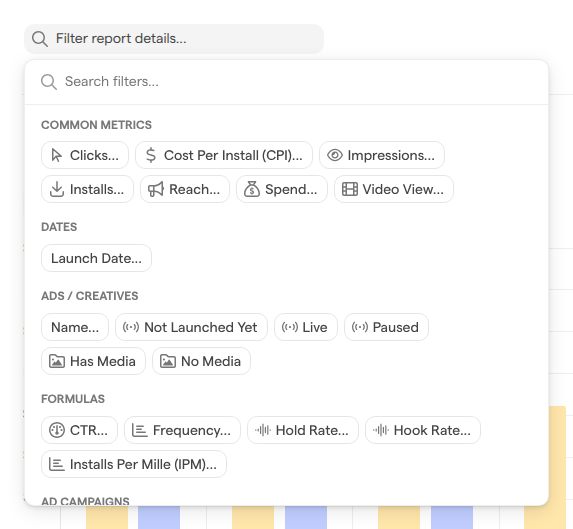Open Cost Per Install (CPI) filter
This screenshot has height=529, width=573.
224,155
